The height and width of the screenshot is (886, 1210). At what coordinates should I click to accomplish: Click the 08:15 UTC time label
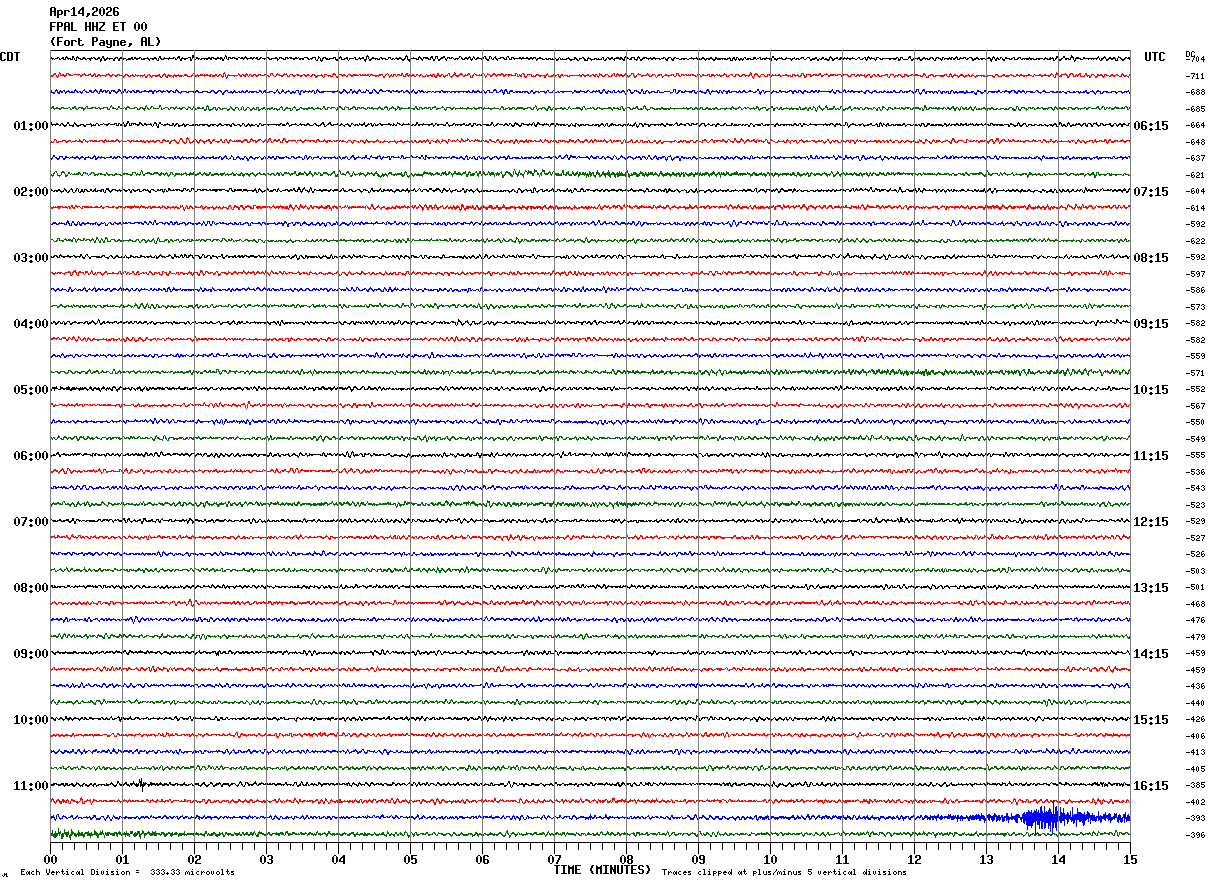[1151, 258]
